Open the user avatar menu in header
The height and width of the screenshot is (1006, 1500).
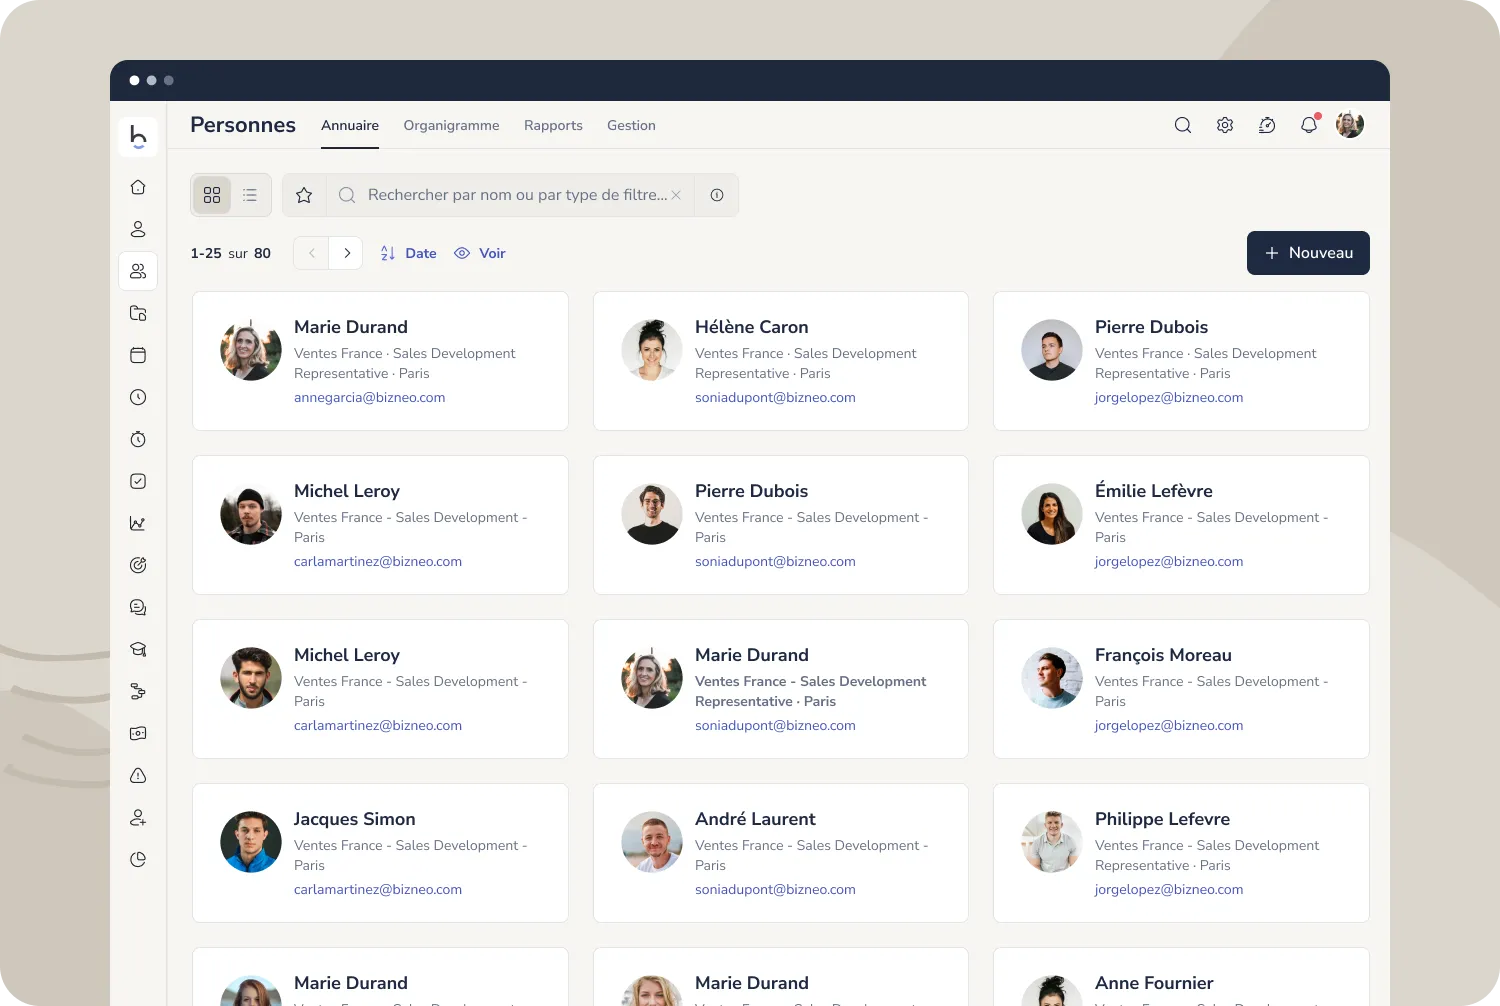click(1350, 124)
